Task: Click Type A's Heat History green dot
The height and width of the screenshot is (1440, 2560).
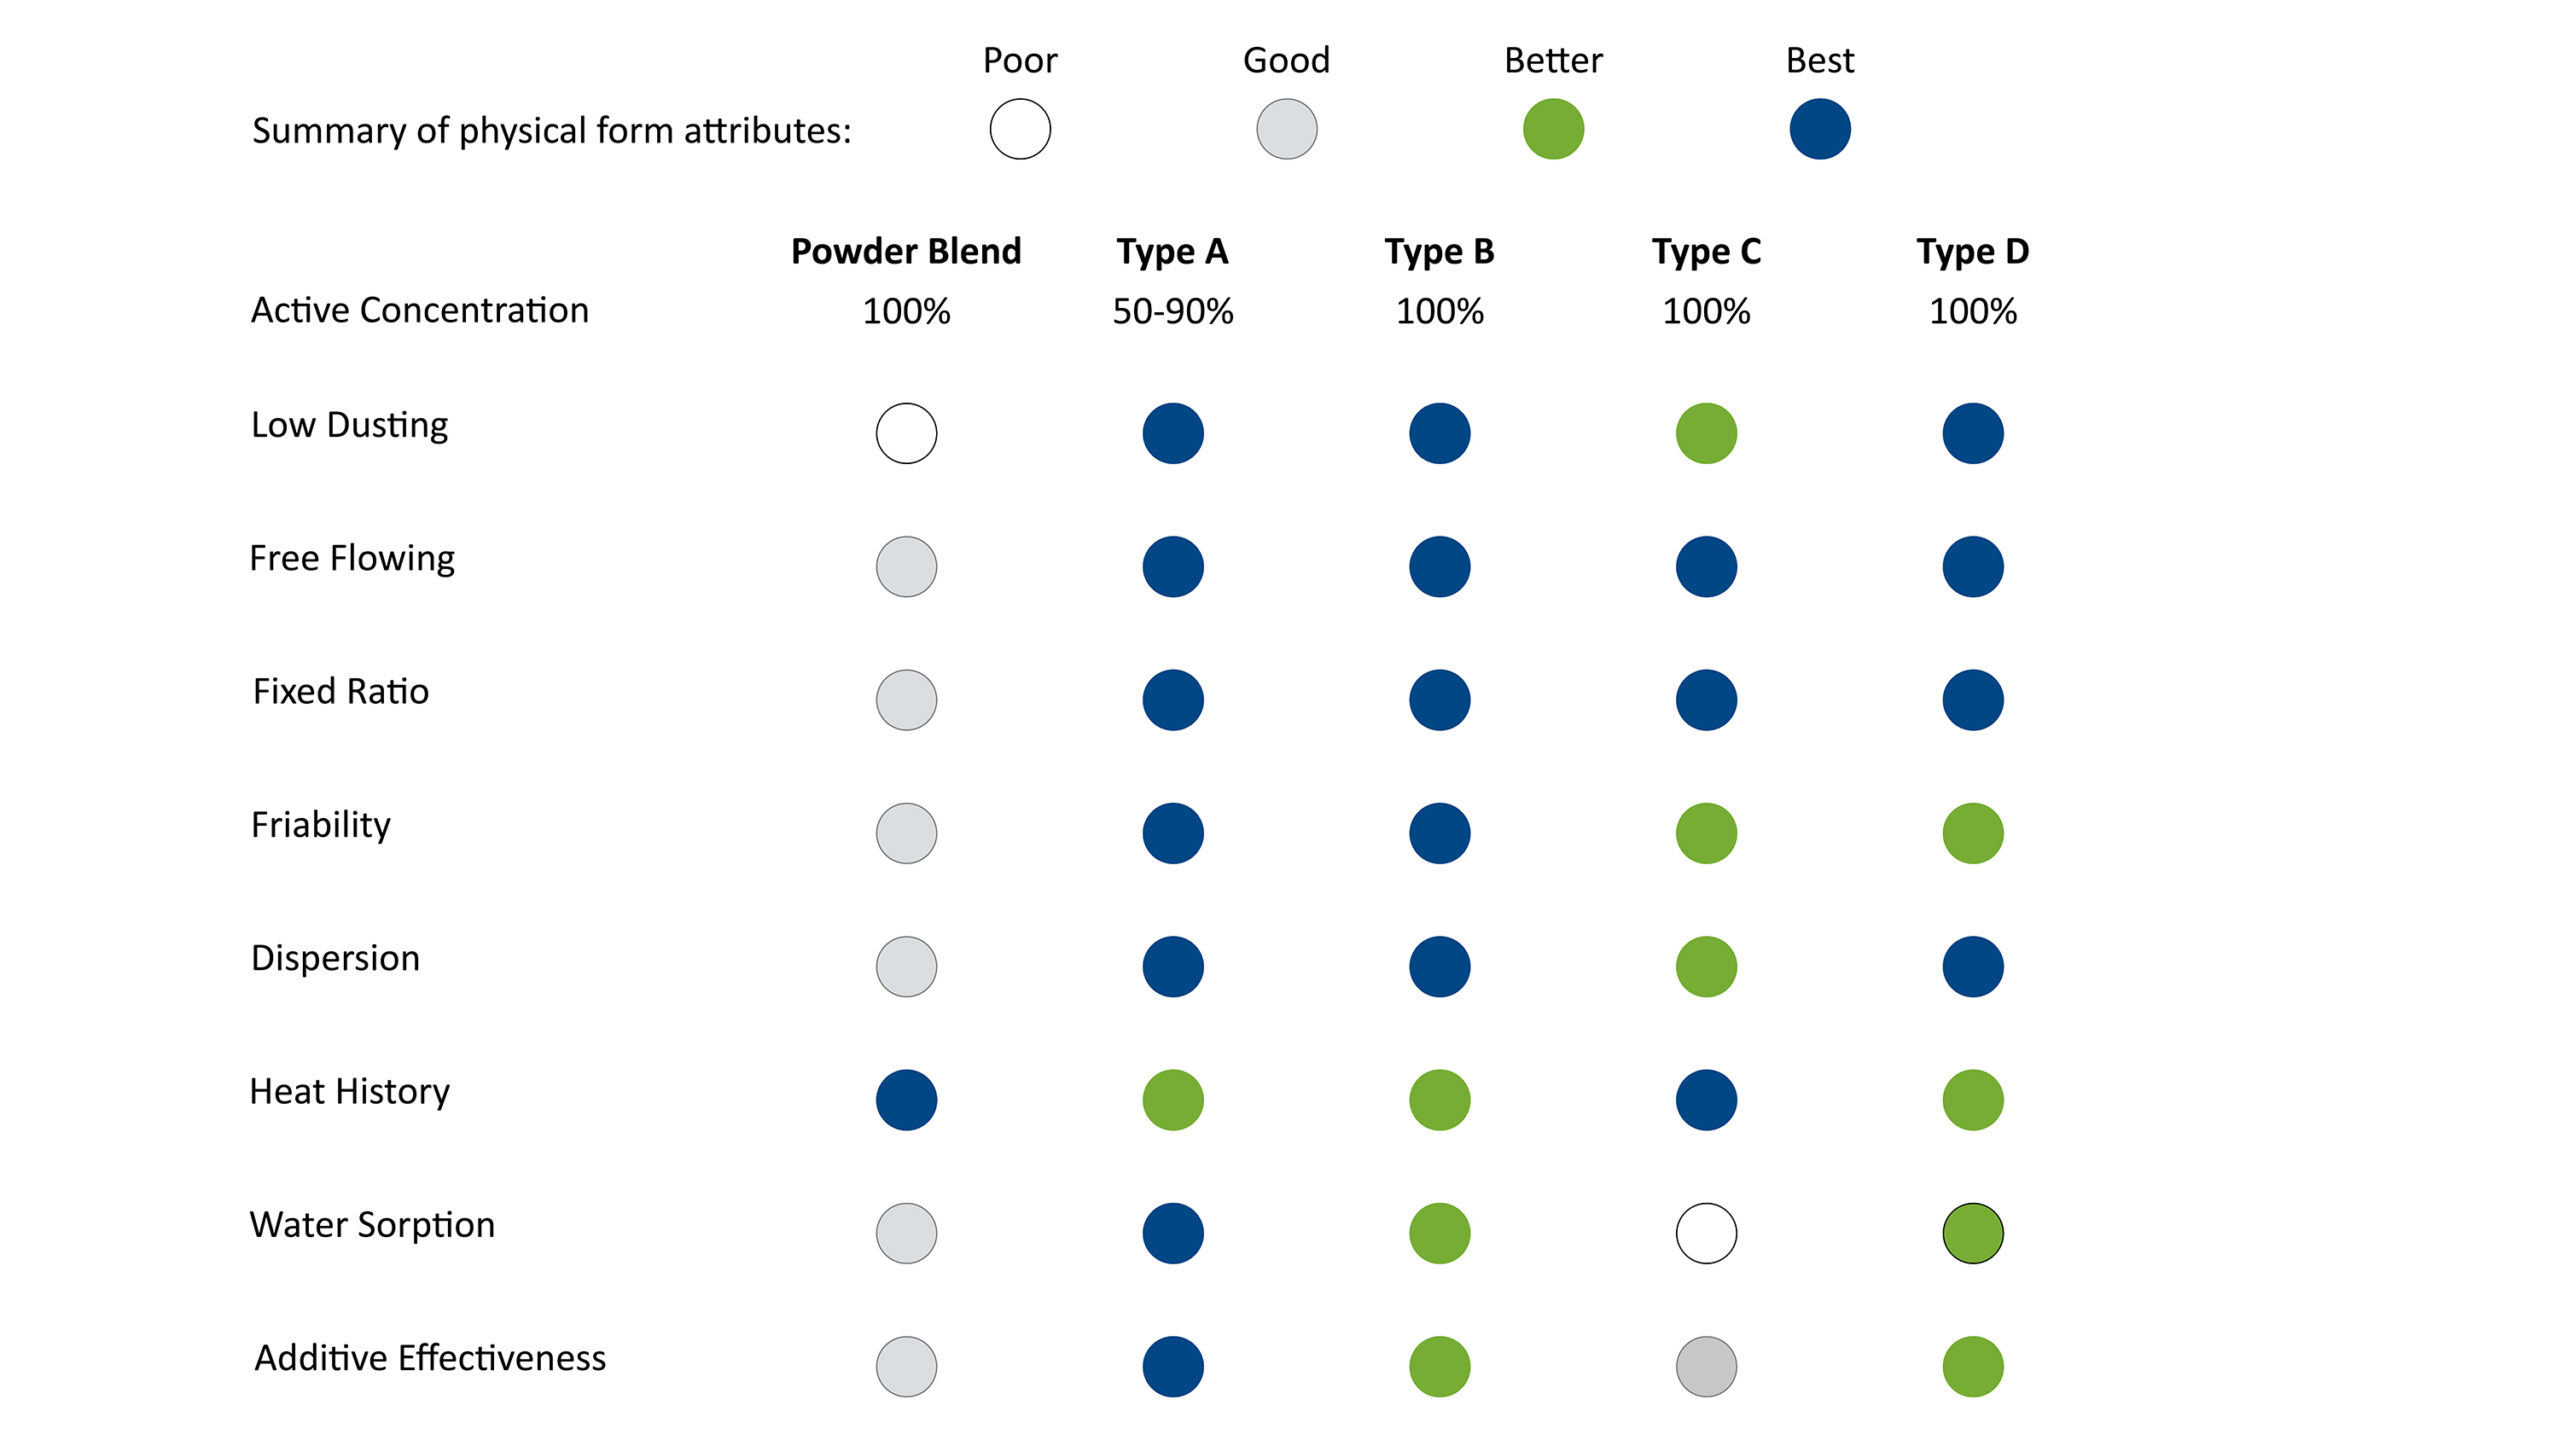Action: point(1173,1100)
